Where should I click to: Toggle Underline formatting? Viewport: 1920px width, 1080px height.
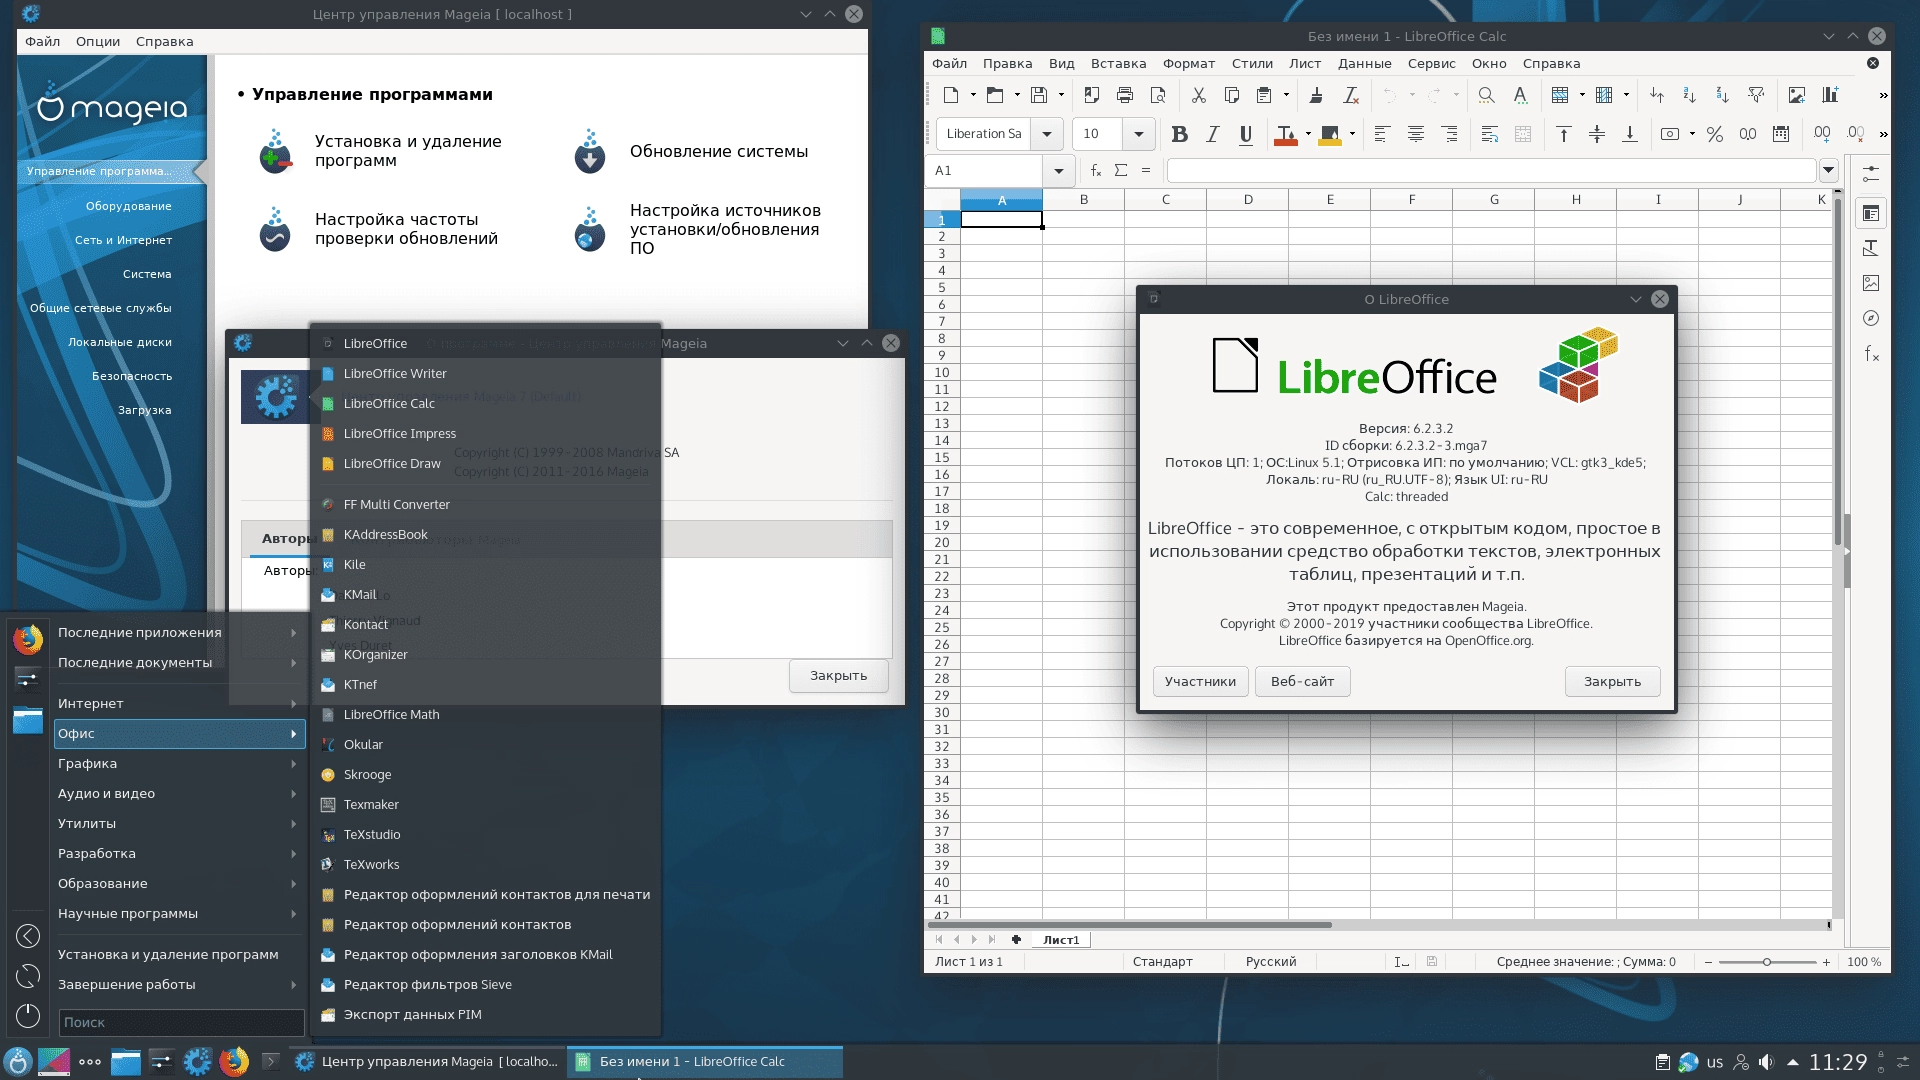pos(1246,134)
